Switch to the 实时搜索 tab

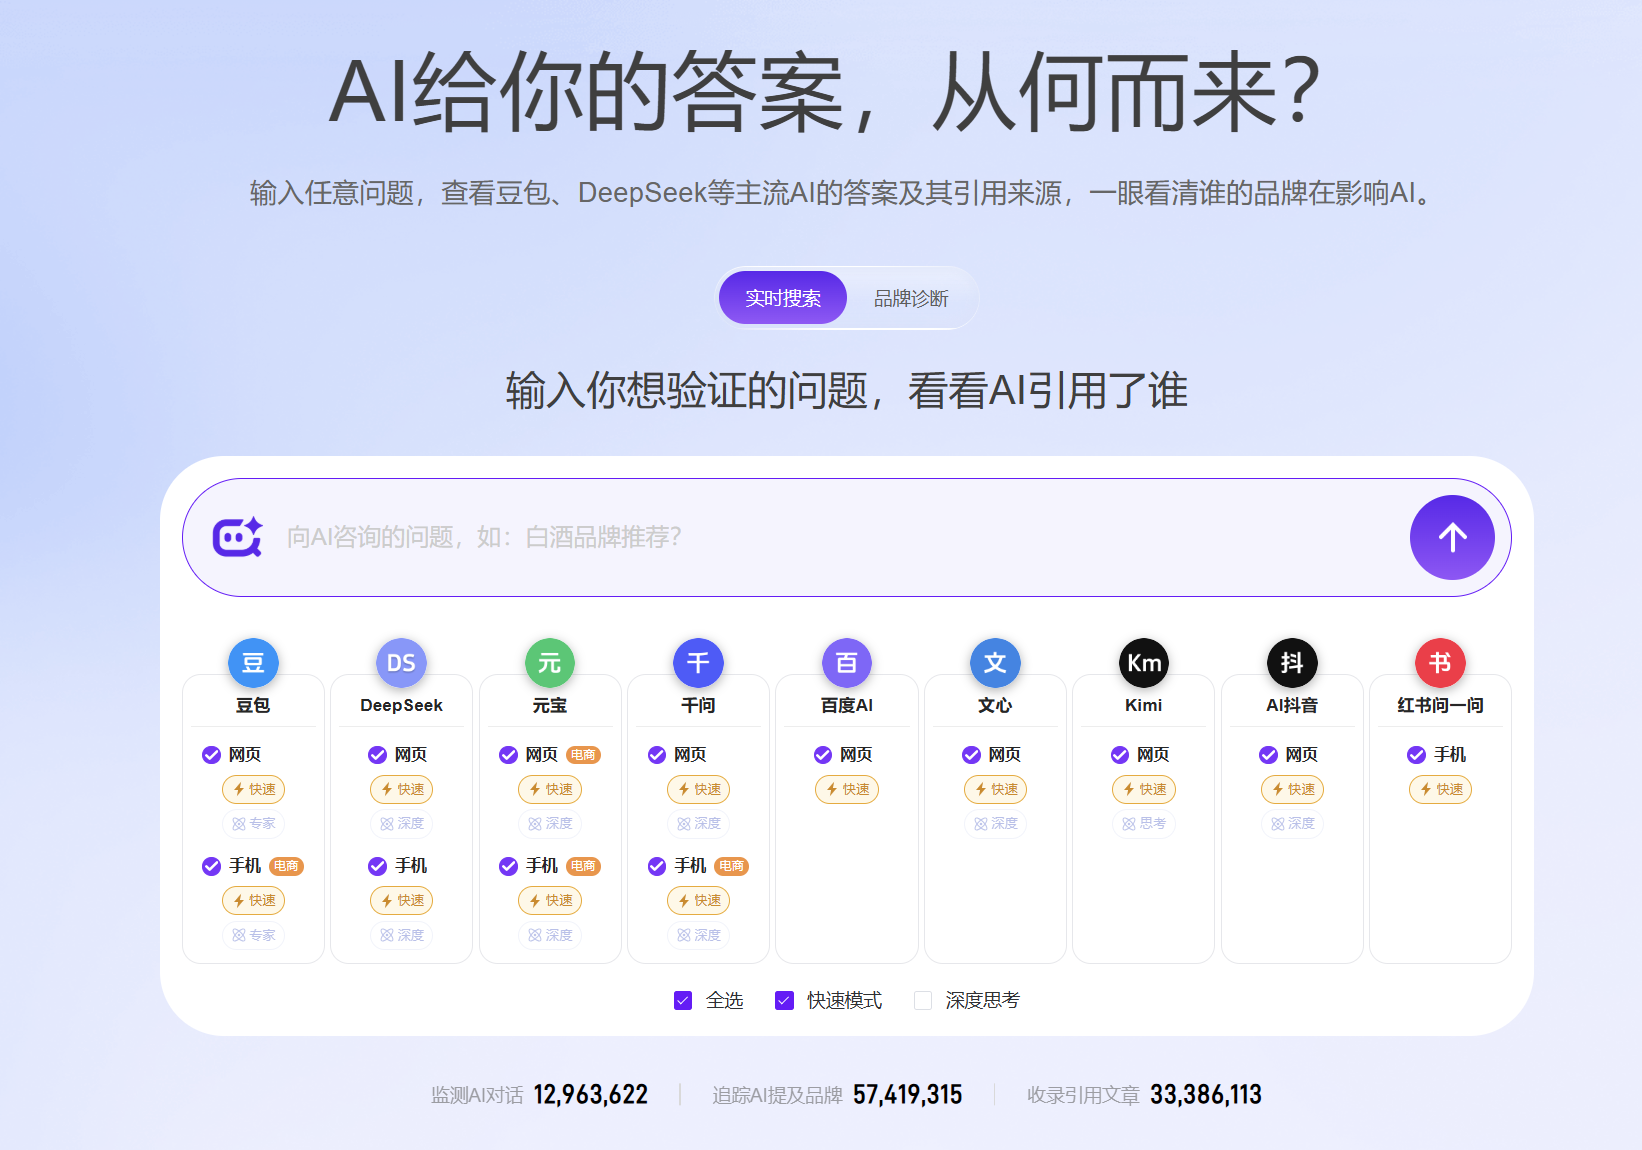point(783,298)
